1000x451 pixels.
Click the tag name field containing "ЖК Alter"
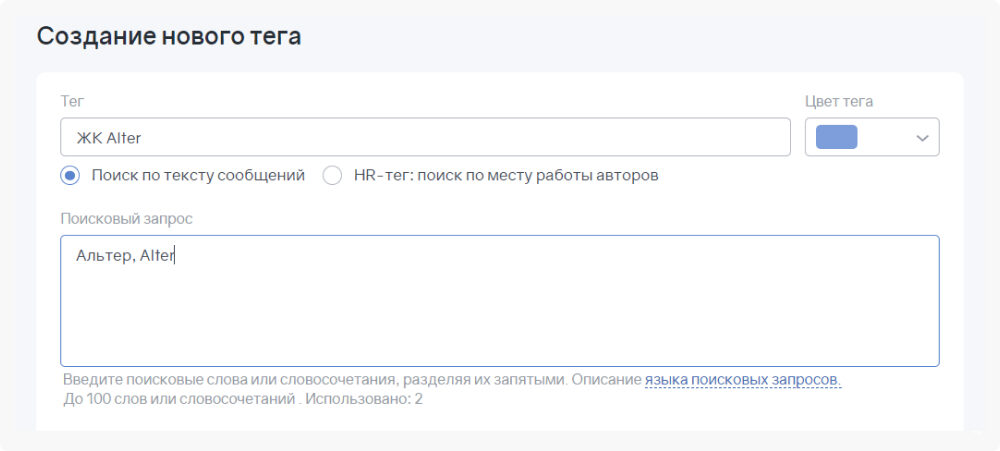point(425,137)
